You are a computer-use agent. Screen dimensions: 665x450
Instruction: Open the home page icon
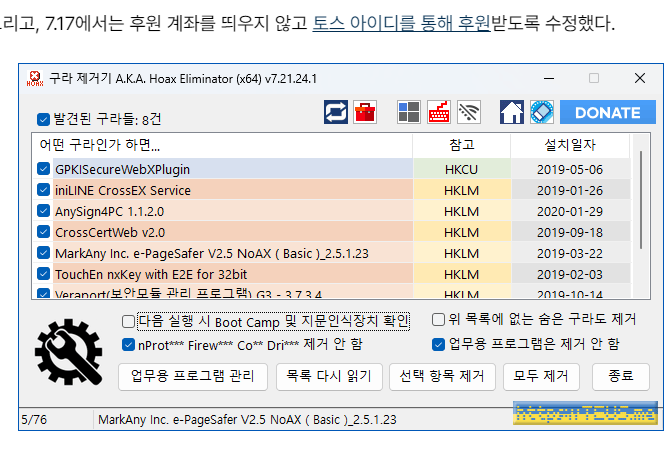pyautogui.click(x=512, y=112)
